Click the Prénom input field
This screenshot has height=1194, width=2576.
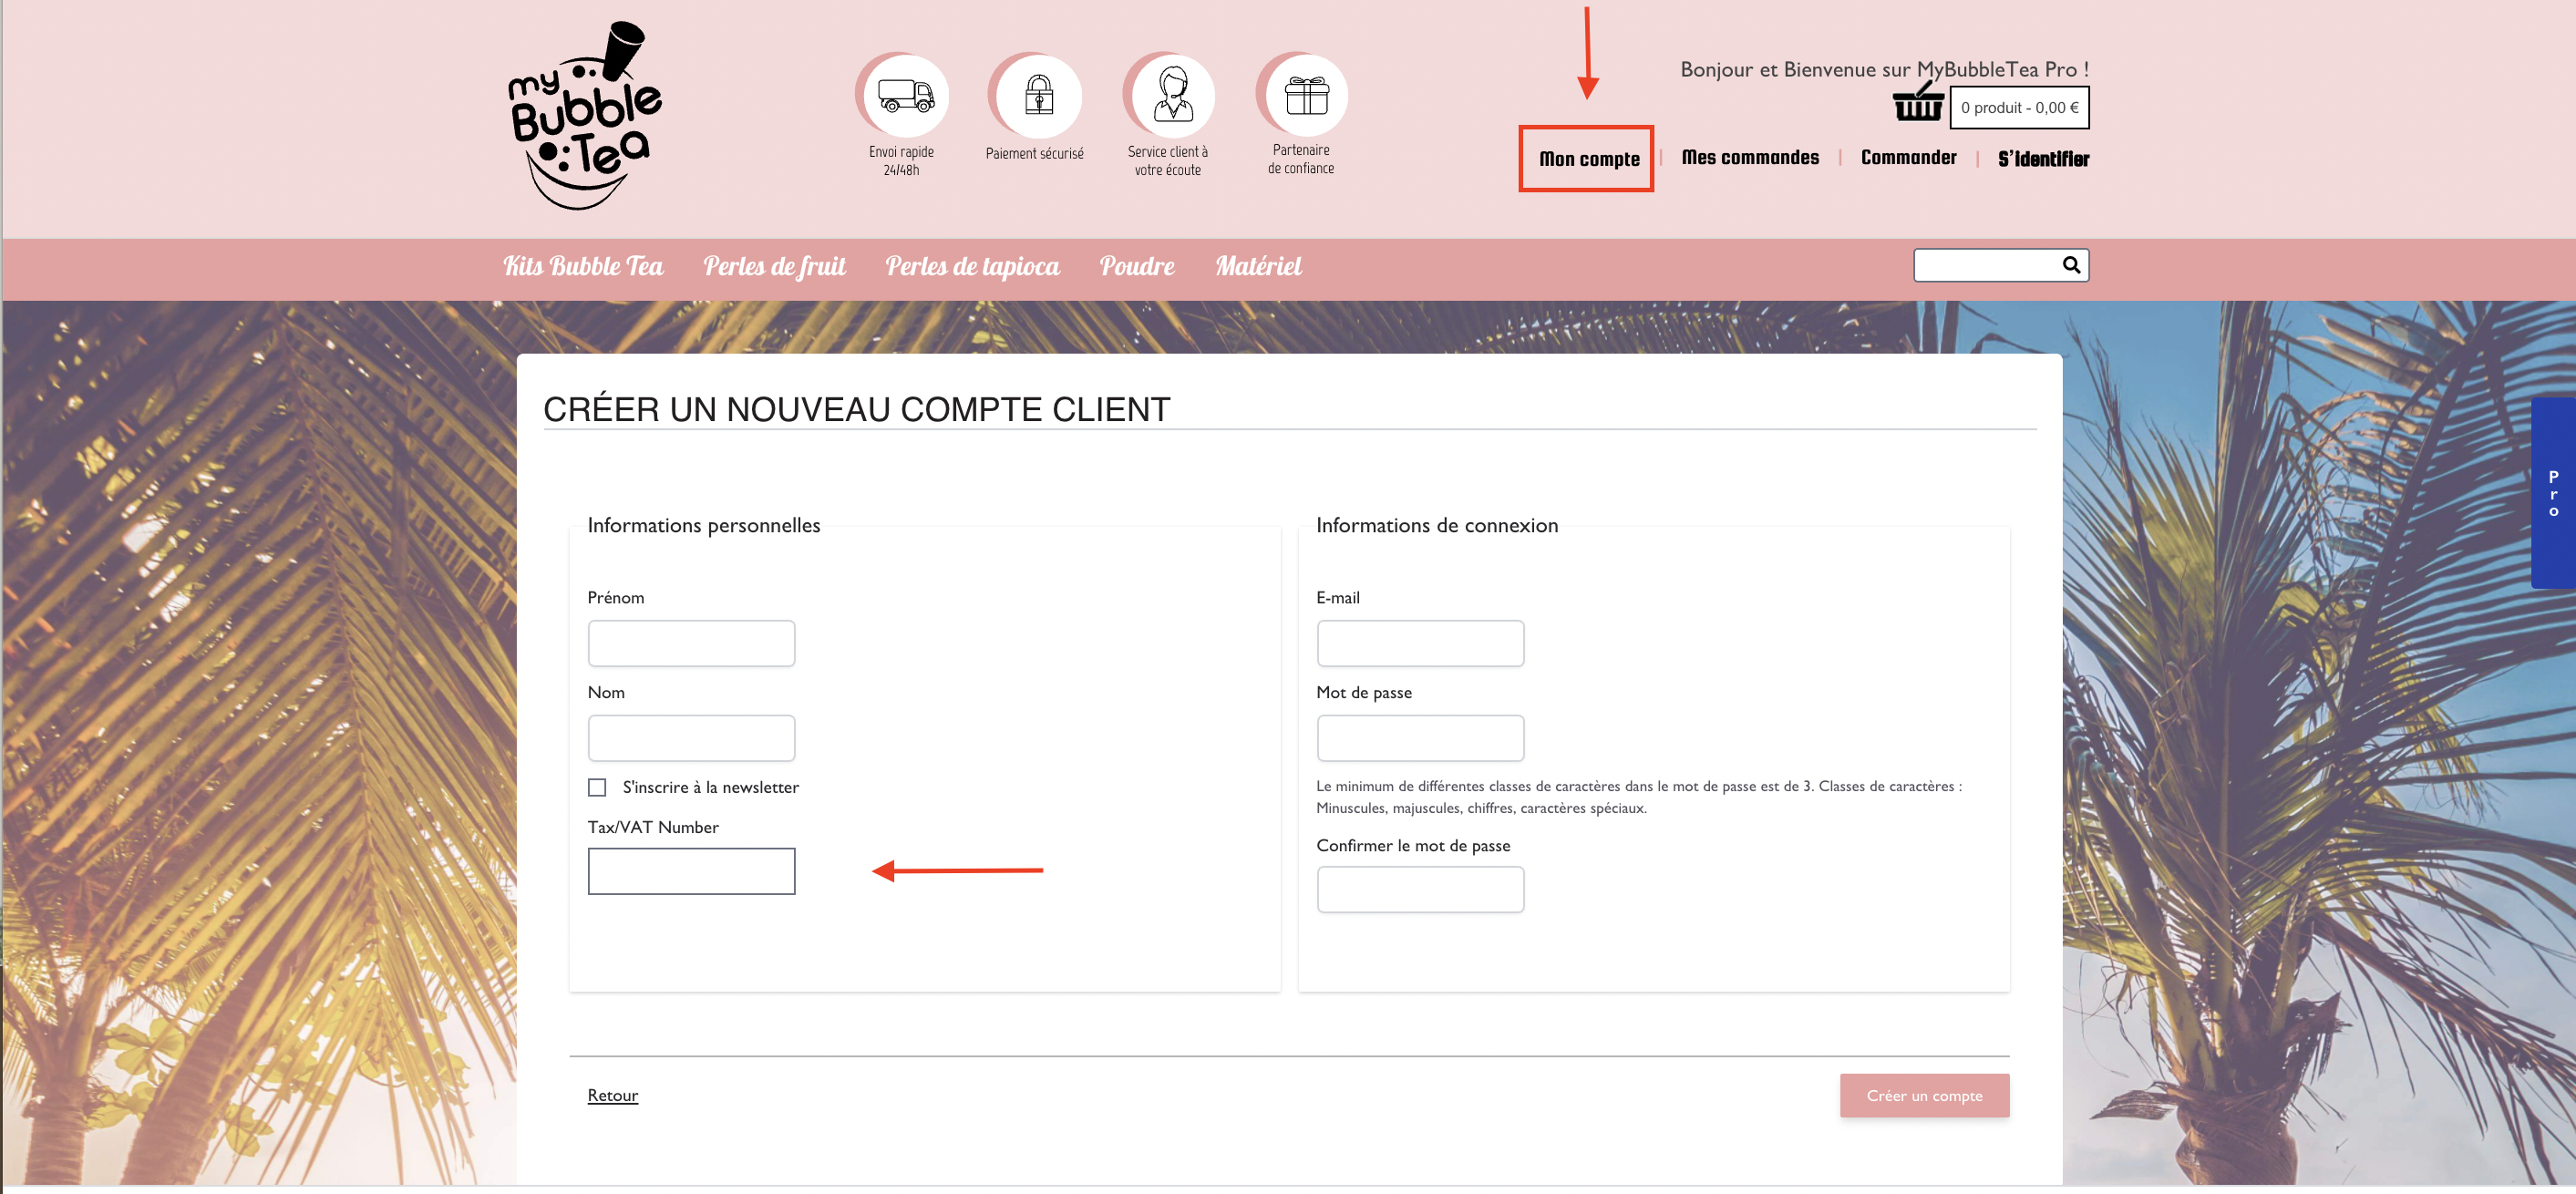[x=691, y=643]
